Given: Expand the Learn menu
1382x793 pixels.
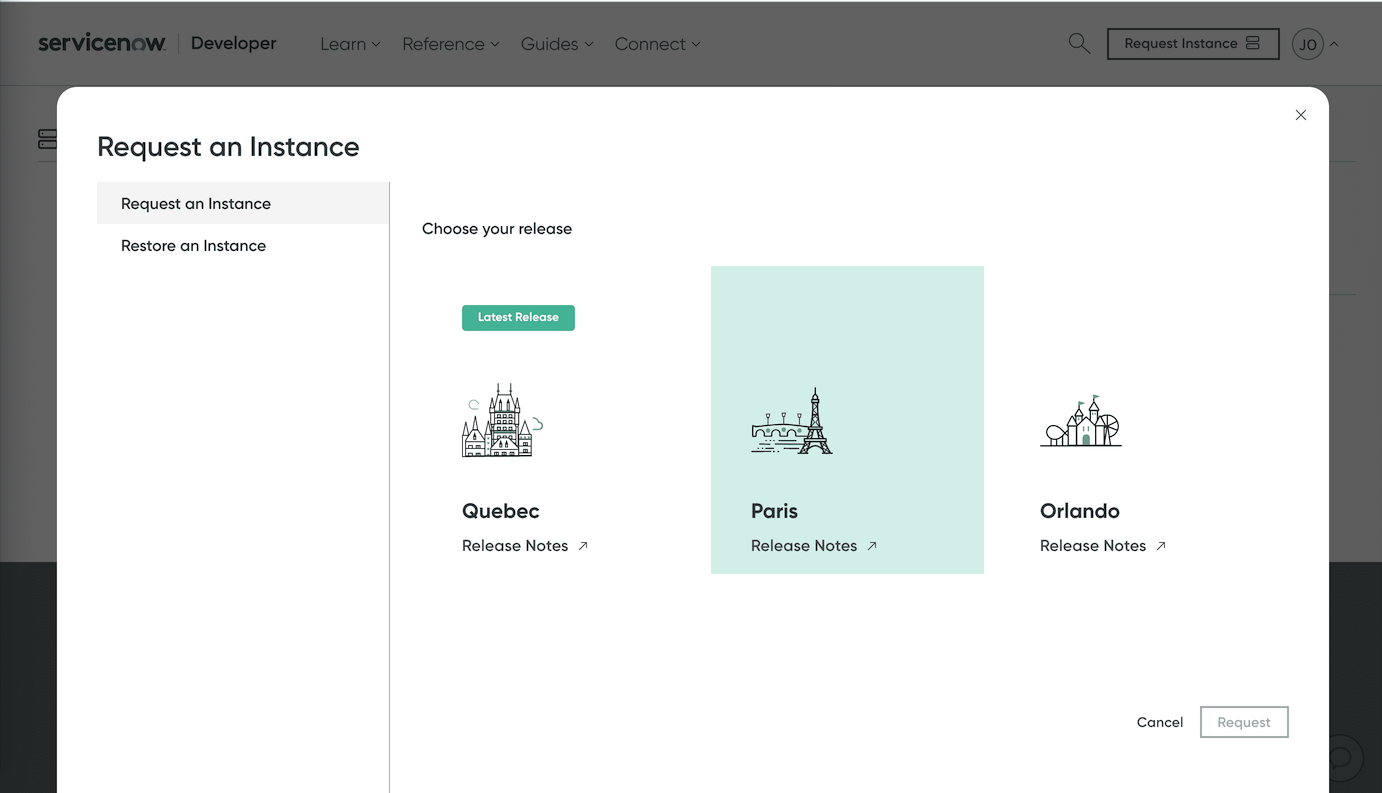Looking at the screenshot, I should coord(350,44).
